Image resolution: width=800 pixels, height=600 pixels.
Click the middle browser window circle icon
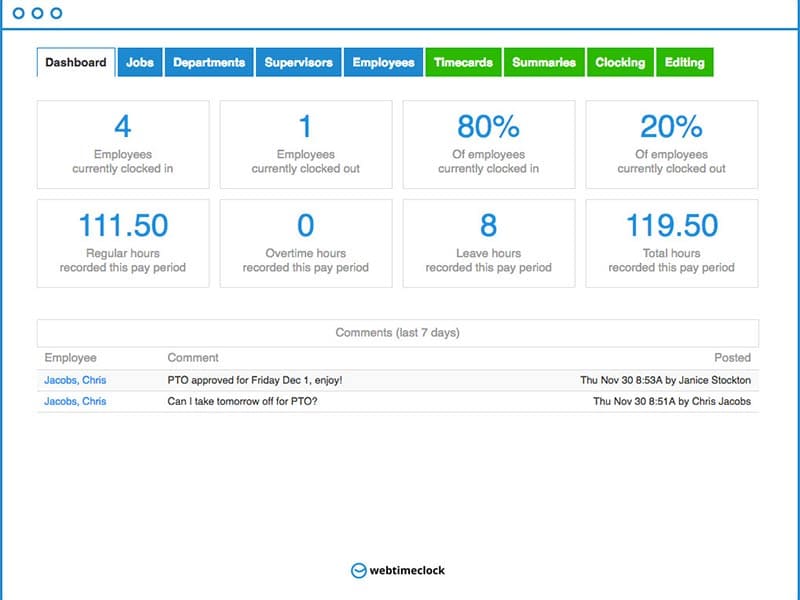(x=38, y=15)
